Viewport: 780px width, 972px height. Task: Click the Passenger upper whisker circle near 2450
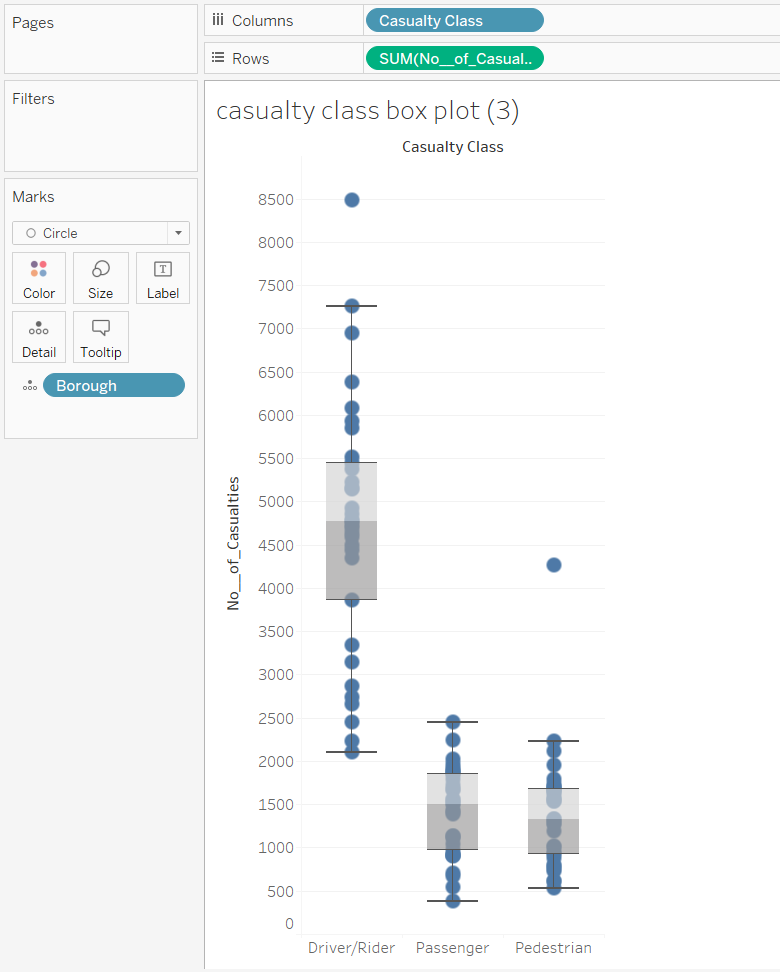point(453,722)
